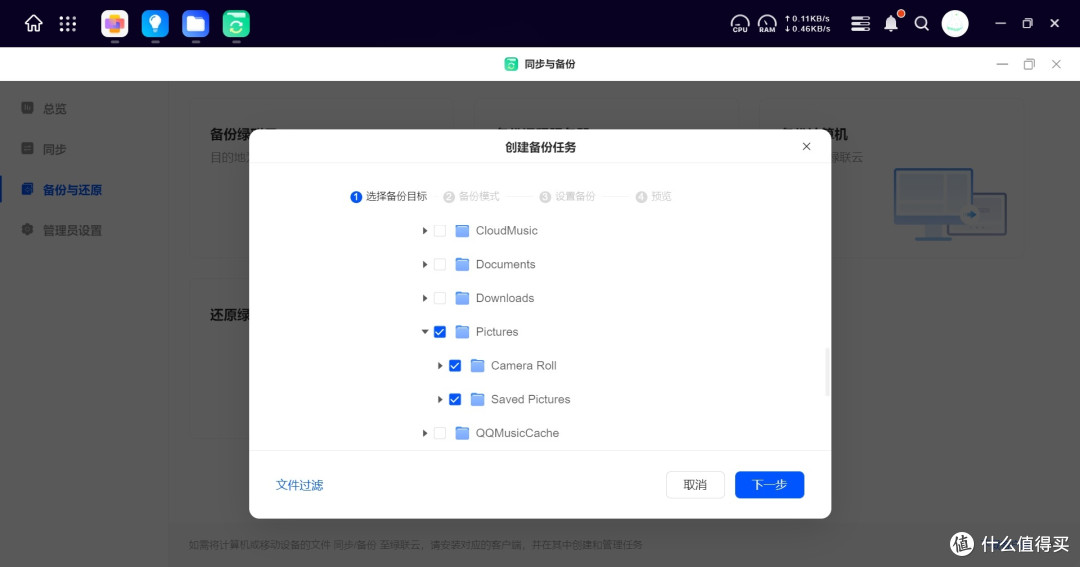1080x567 pixels.
Task: Click the folder list scrollbar
Action: pyautogui.click(x=827, y=372)
